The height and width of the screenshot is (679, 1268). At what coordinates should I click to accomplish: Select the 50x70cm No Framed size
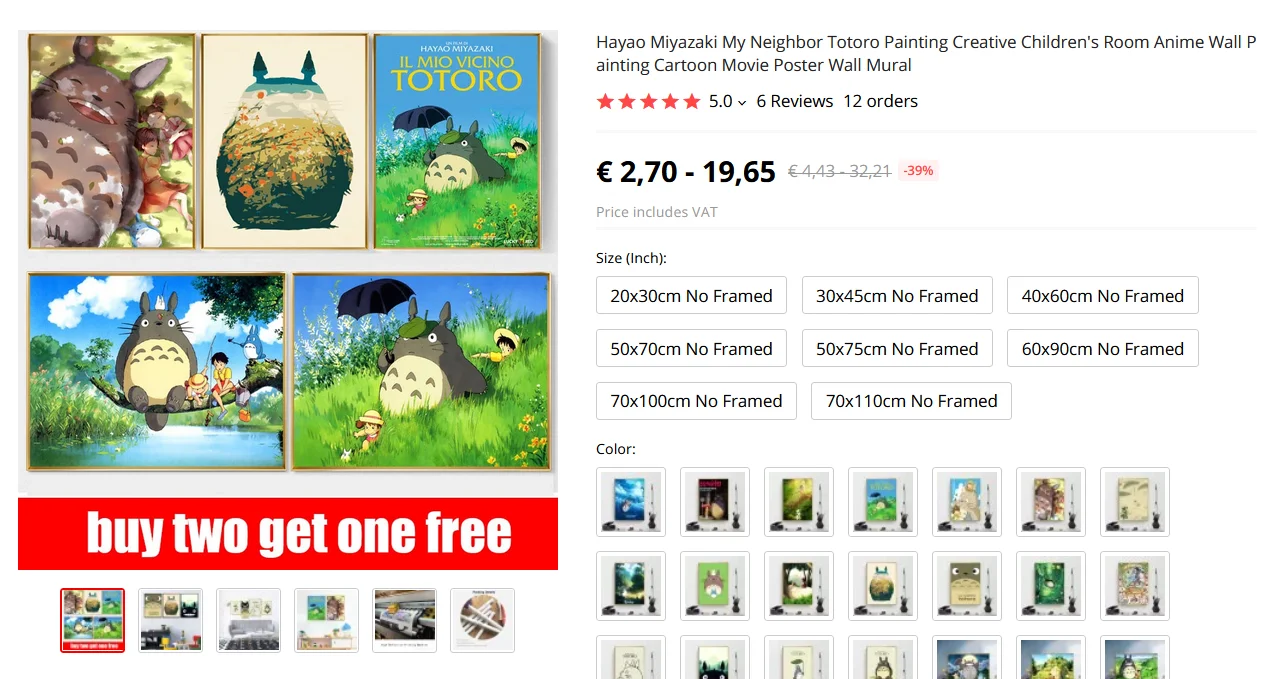691,348
